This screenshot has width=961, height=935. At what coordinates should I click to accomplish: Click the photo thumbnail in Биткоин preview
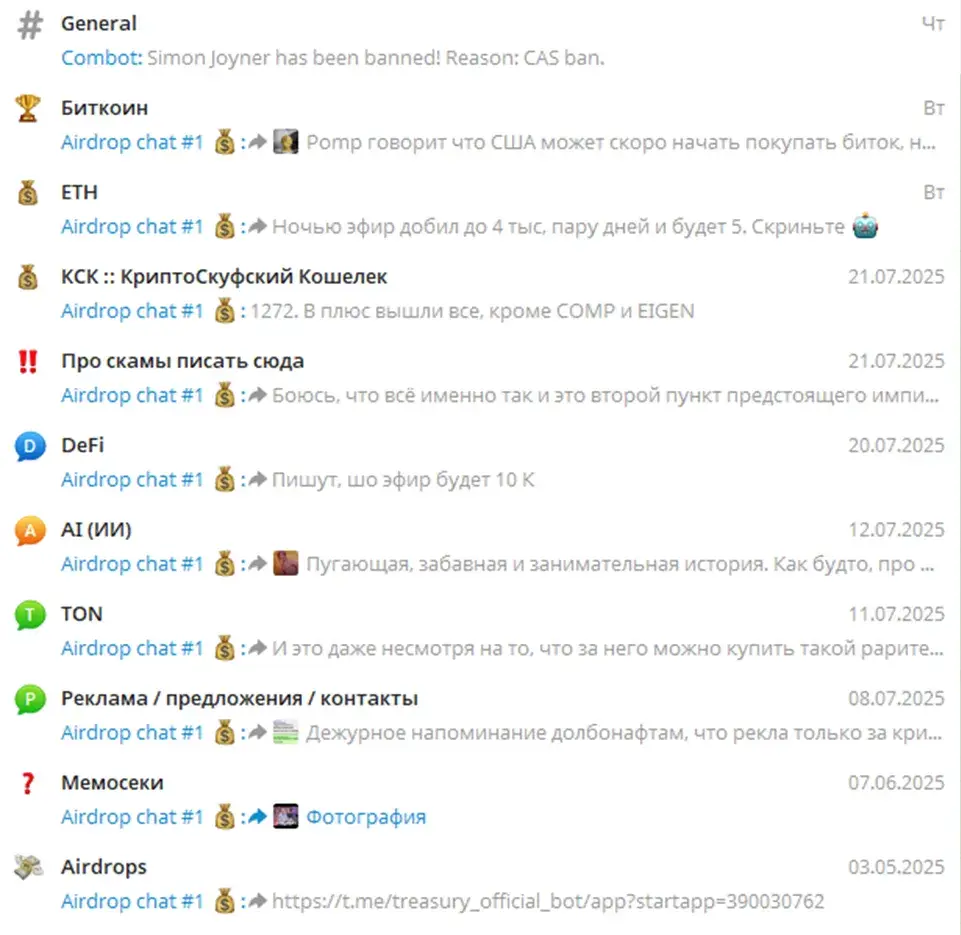pos(286,142)
